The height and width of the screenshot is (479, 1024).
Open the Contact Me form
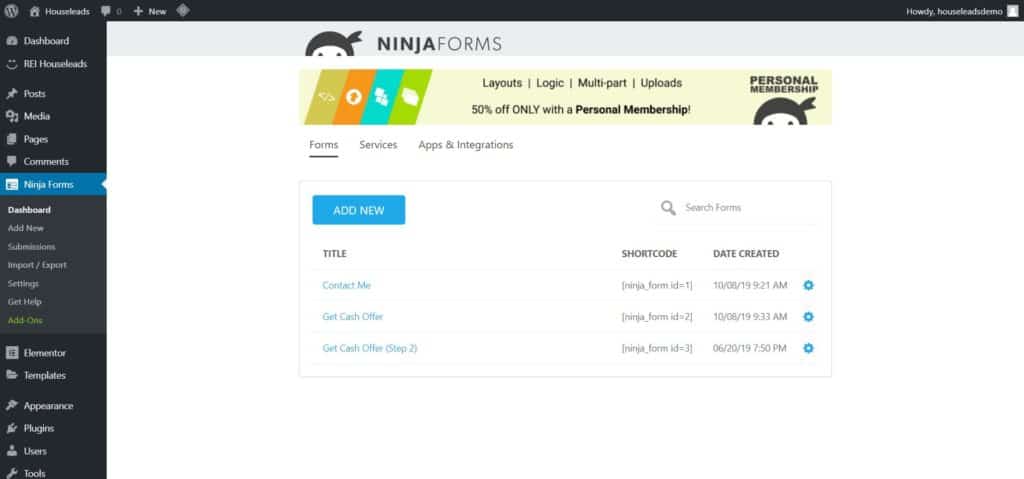tap(347, 285)
